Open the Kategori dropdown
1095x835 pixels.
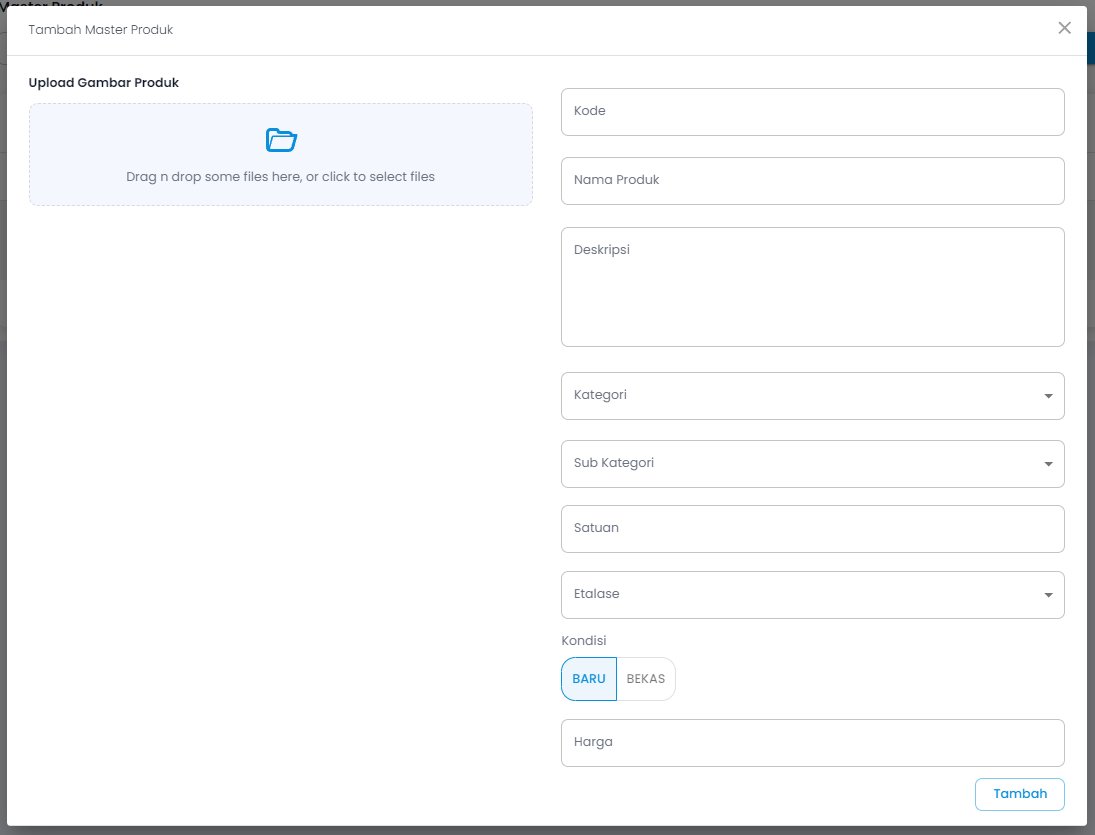(x=813, y=396)
